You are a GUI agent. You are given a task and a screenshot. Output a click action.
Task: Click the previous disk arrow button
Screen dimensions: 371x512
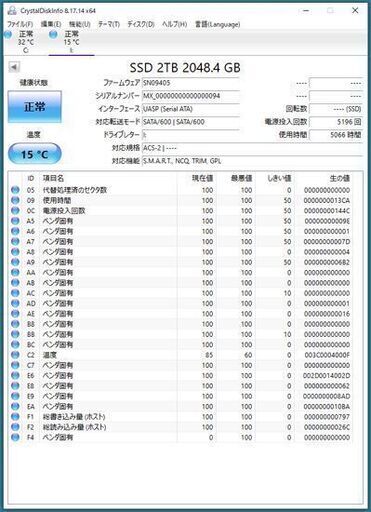(x=14, y=67)
